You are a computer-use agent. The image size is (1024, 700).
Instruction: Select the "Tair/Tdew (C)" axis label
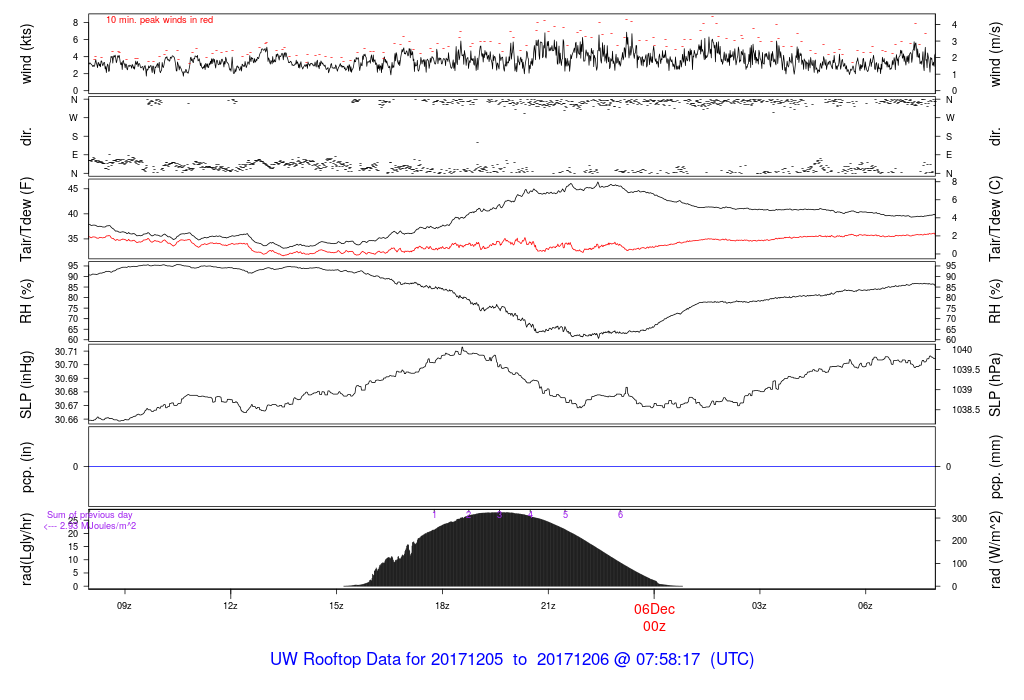click(x=995, y=219)
